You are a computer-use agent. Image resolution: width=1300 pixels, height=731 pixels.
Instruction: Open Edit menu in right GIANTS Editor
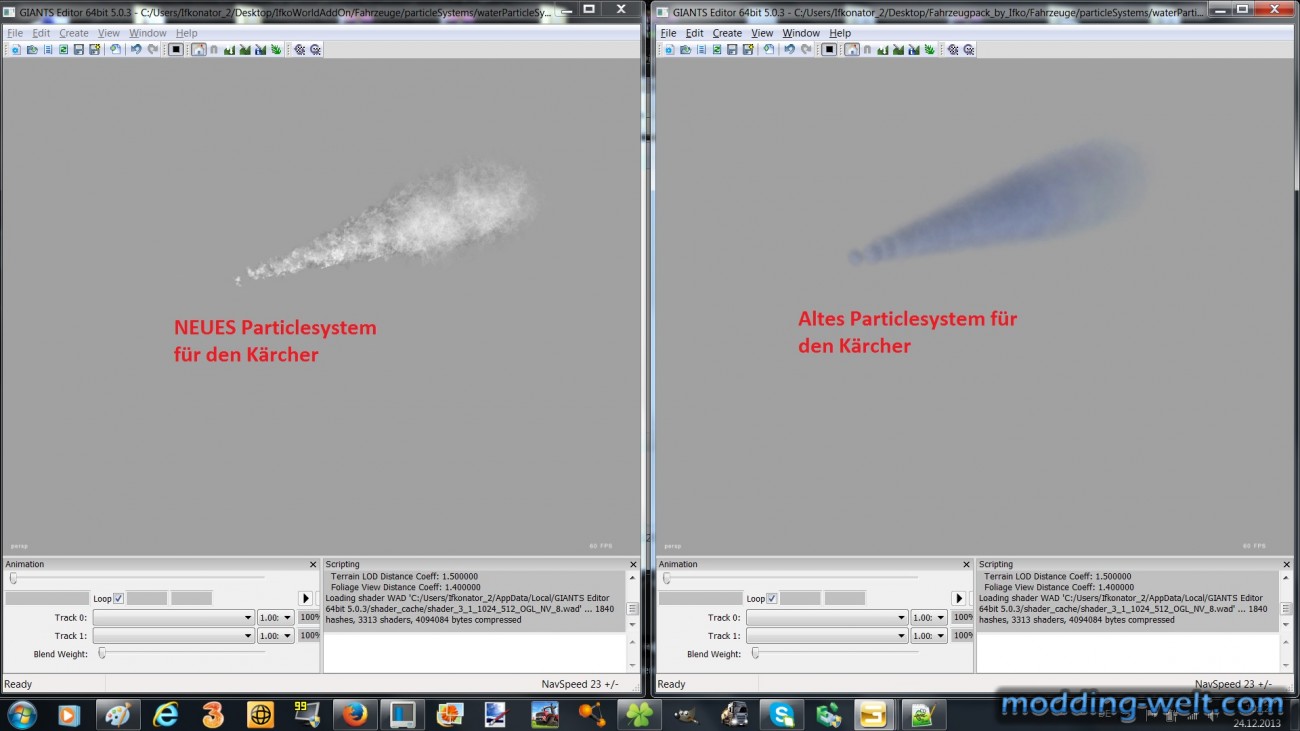tap(695, 33)
